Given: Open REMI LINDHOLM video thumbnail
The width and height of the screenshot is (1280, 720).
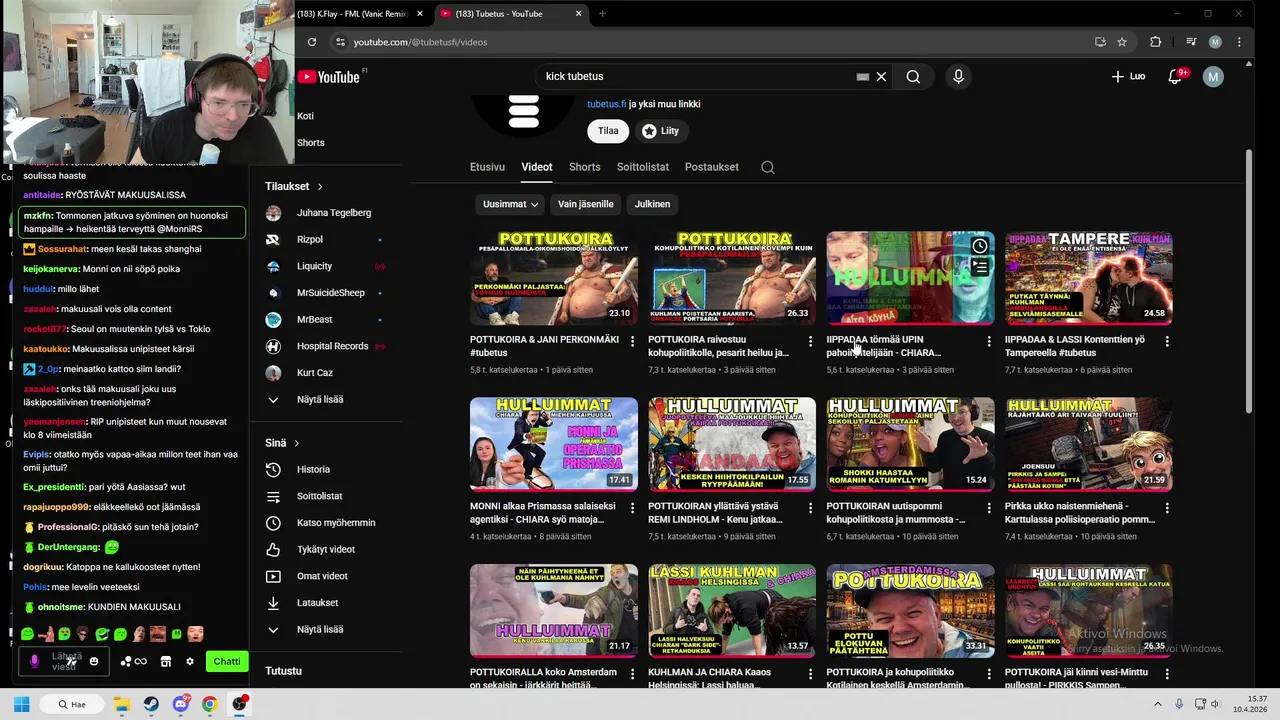Looking at the screenshot, I should (731, 444).
